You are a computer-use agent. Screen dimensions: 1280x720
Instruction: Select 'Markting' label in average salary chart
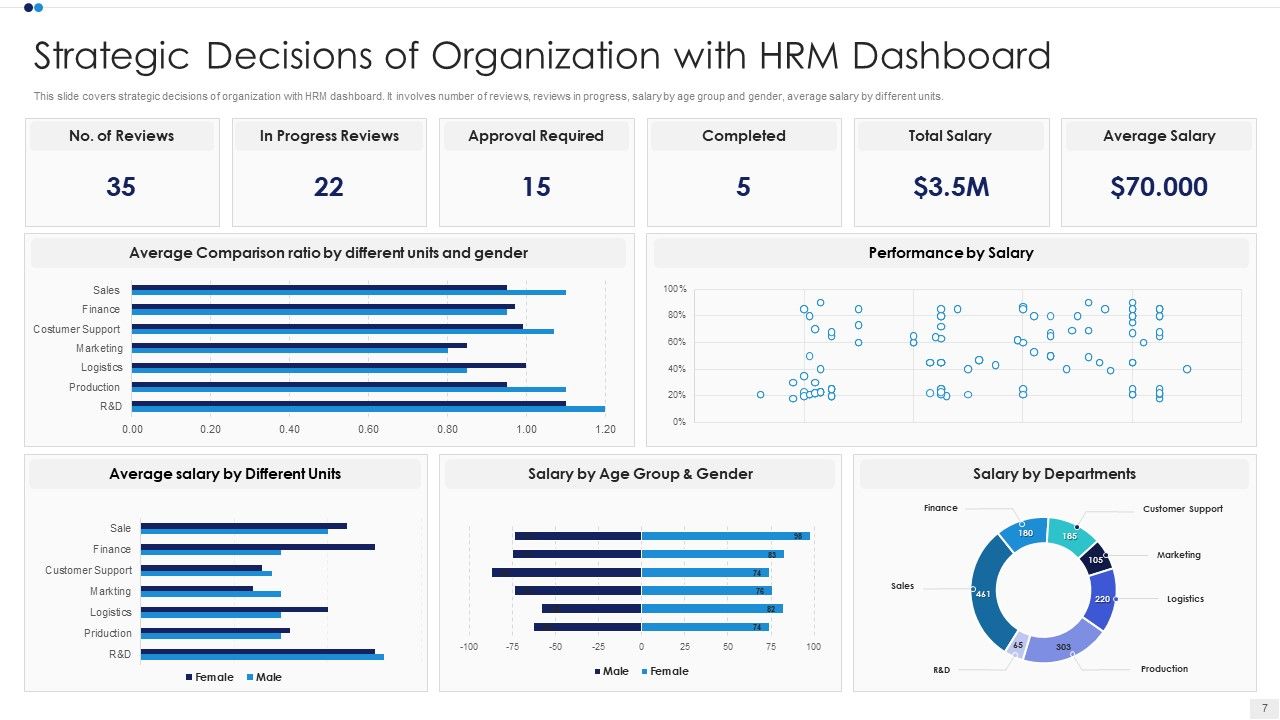[x=110, y=591]
